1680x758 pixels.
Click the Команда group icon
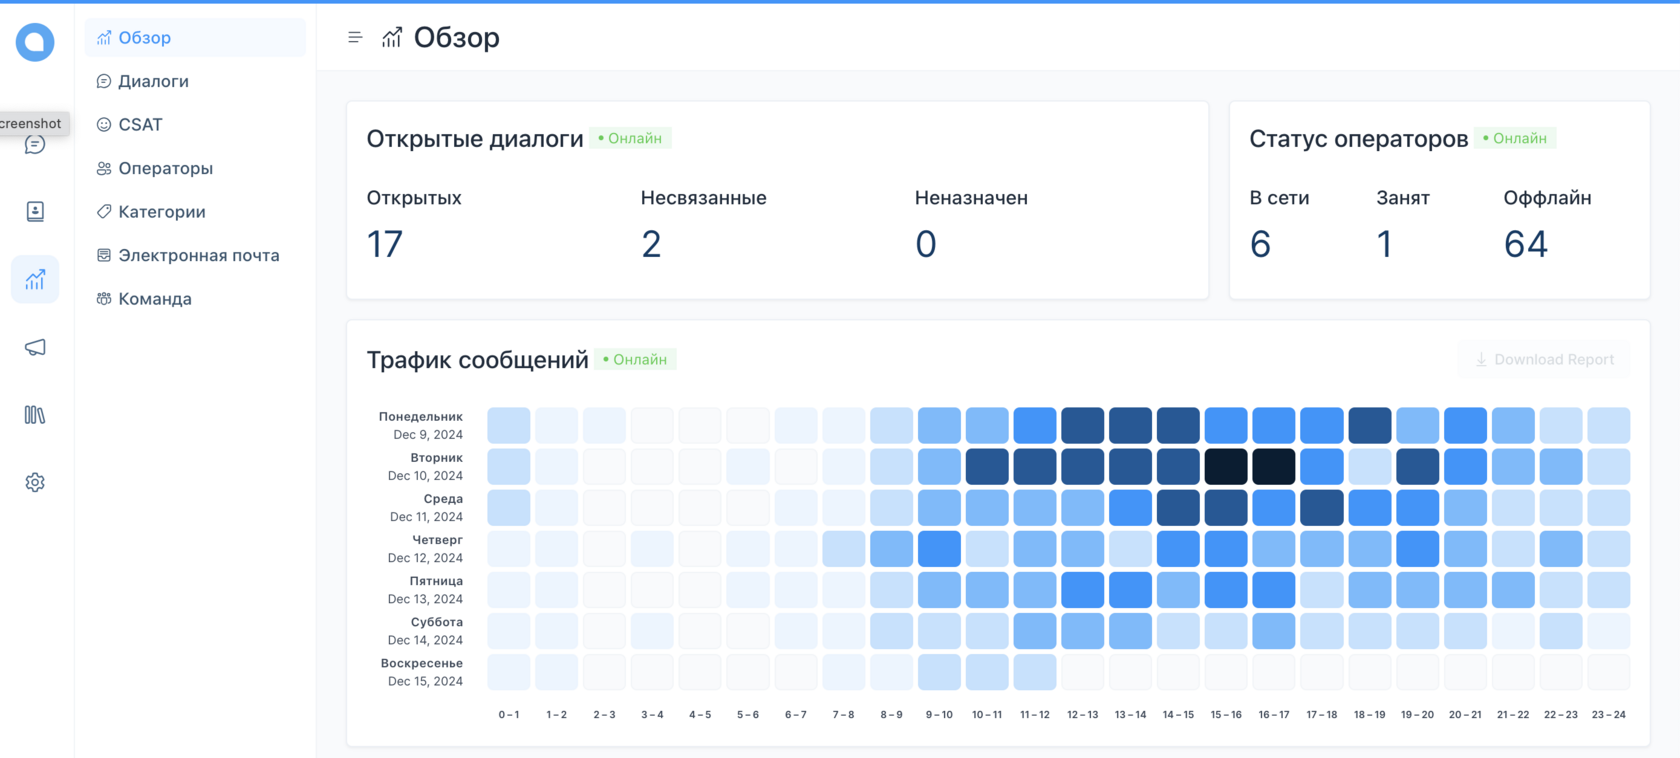tap(104, 298)
